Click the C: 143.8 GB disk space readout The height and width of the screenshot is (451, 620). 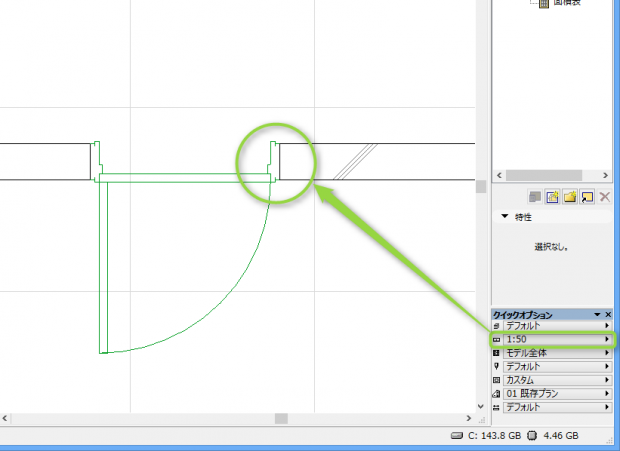point(494,436)
